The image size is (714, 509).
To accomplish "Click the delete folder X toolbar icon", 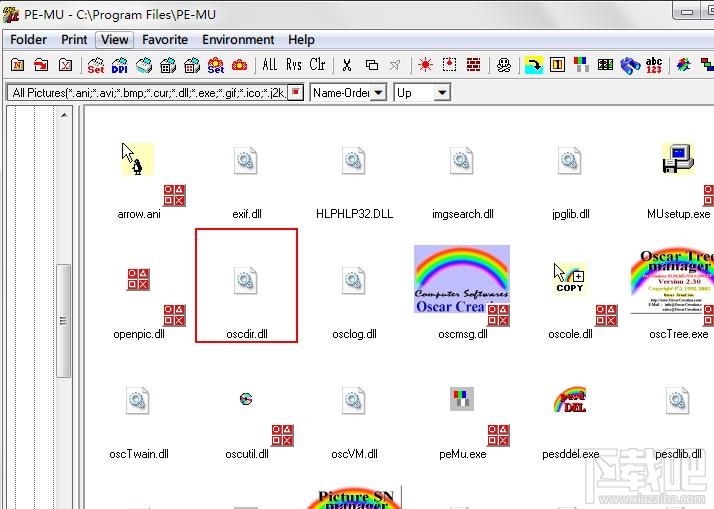I will (65, 65).
